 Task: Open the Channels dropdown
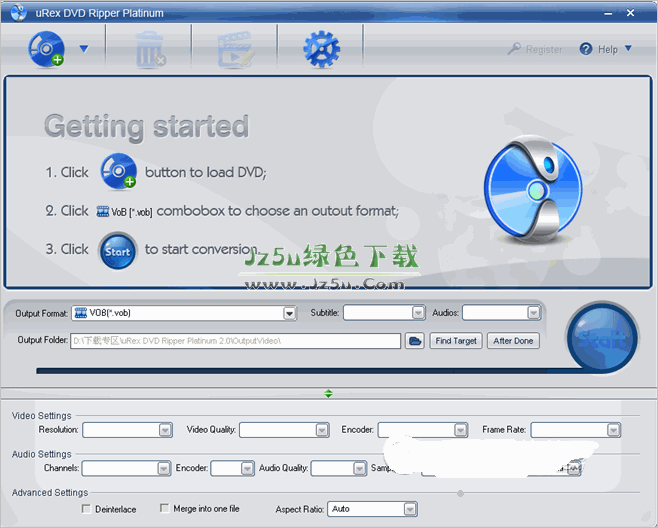coord(126,468)
